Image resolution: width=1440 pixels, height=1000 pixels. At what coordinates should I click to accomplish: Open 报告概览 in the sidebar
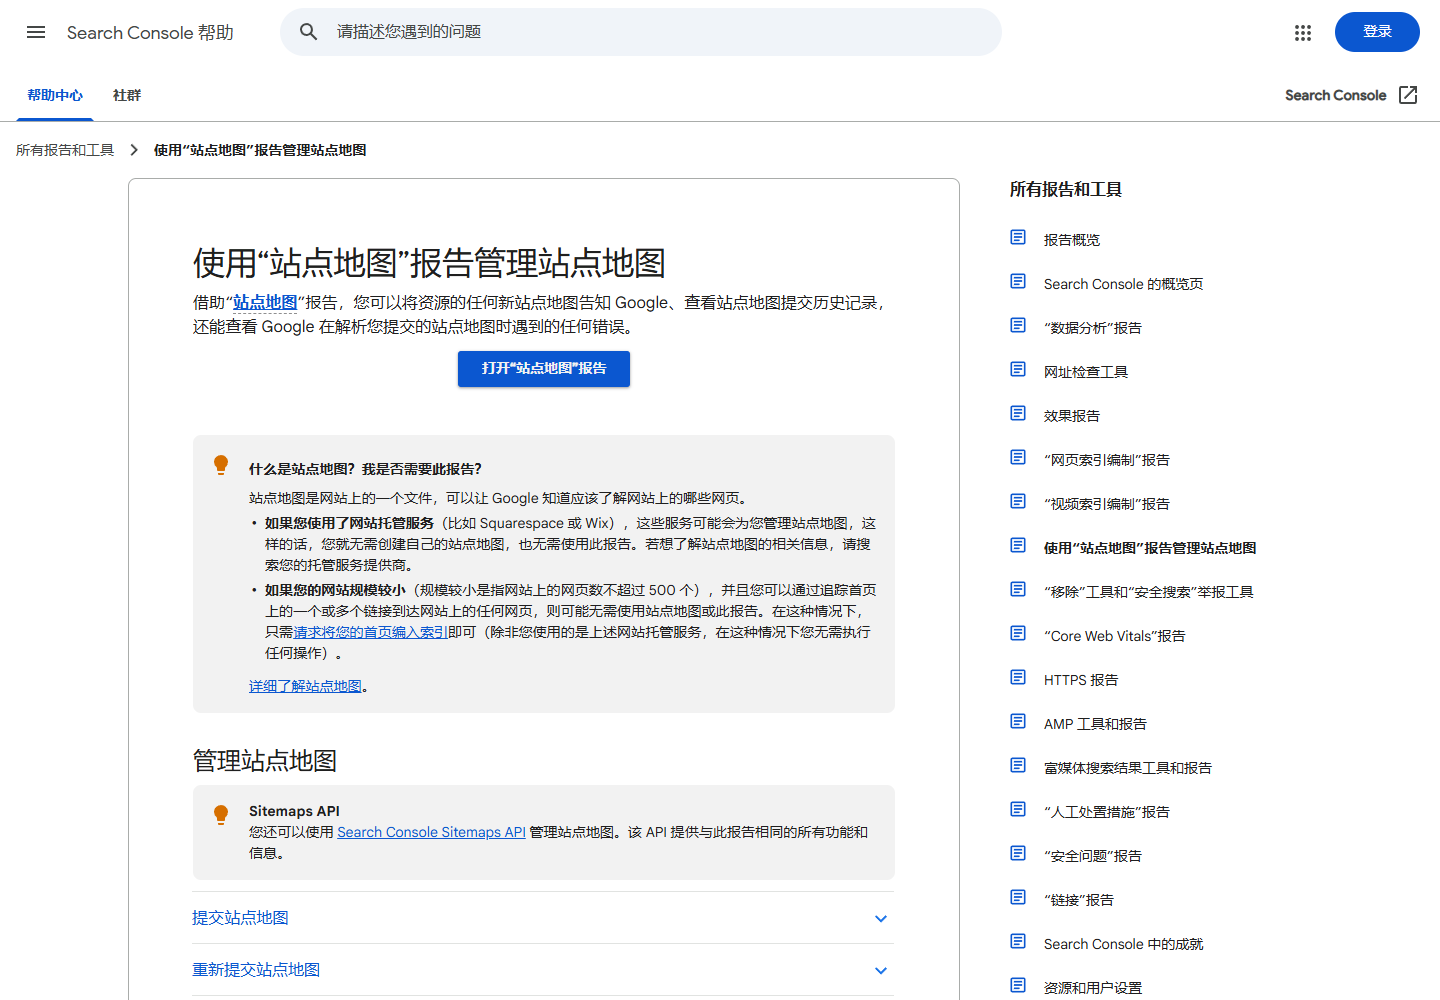coord(1071,240)
